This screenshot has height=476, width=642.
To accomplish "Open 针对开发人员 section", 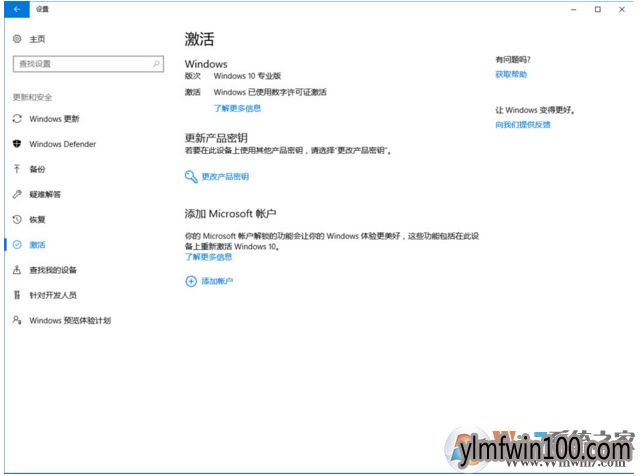I will click(53, 295).
